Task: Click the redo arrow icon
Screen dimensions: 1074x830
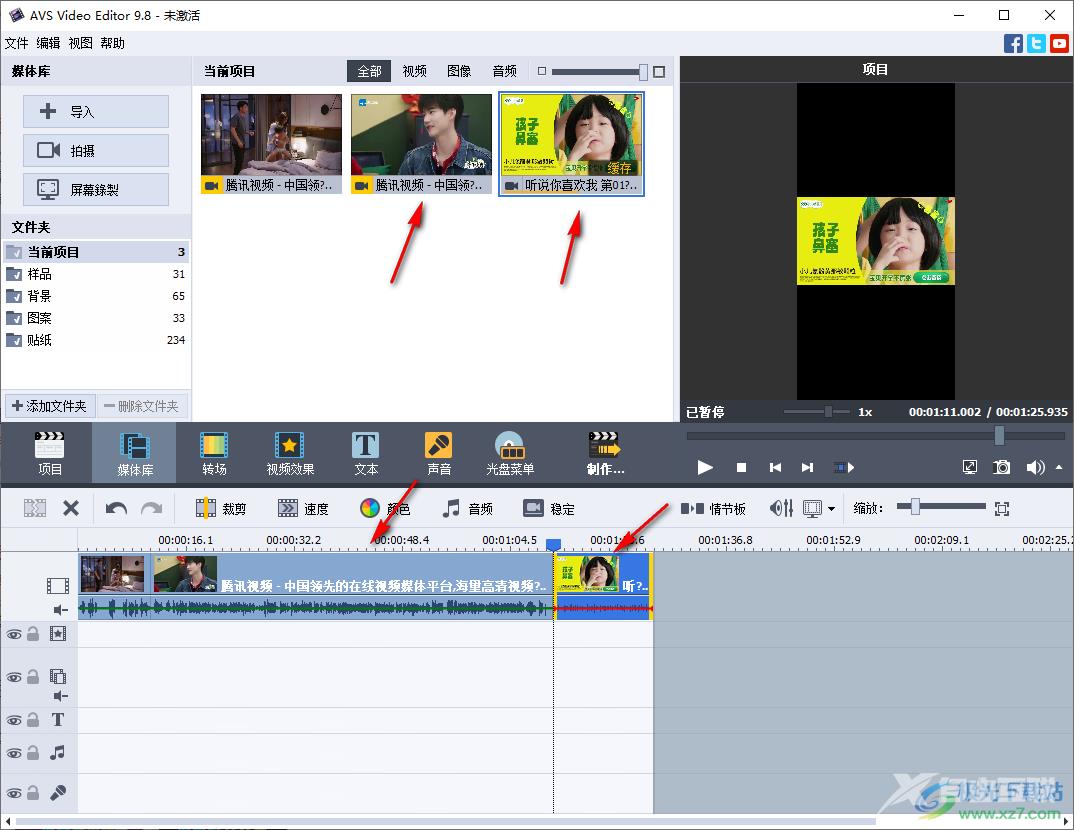Action: pos(151,508)
